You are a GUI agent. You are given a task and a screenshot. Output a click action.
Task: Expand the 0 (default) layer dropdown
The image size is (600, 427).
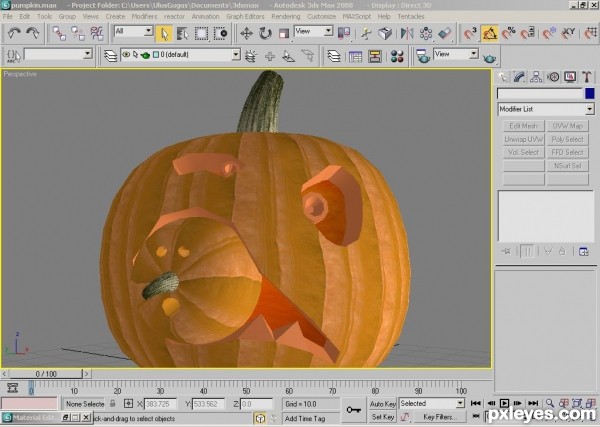(236, 55)
